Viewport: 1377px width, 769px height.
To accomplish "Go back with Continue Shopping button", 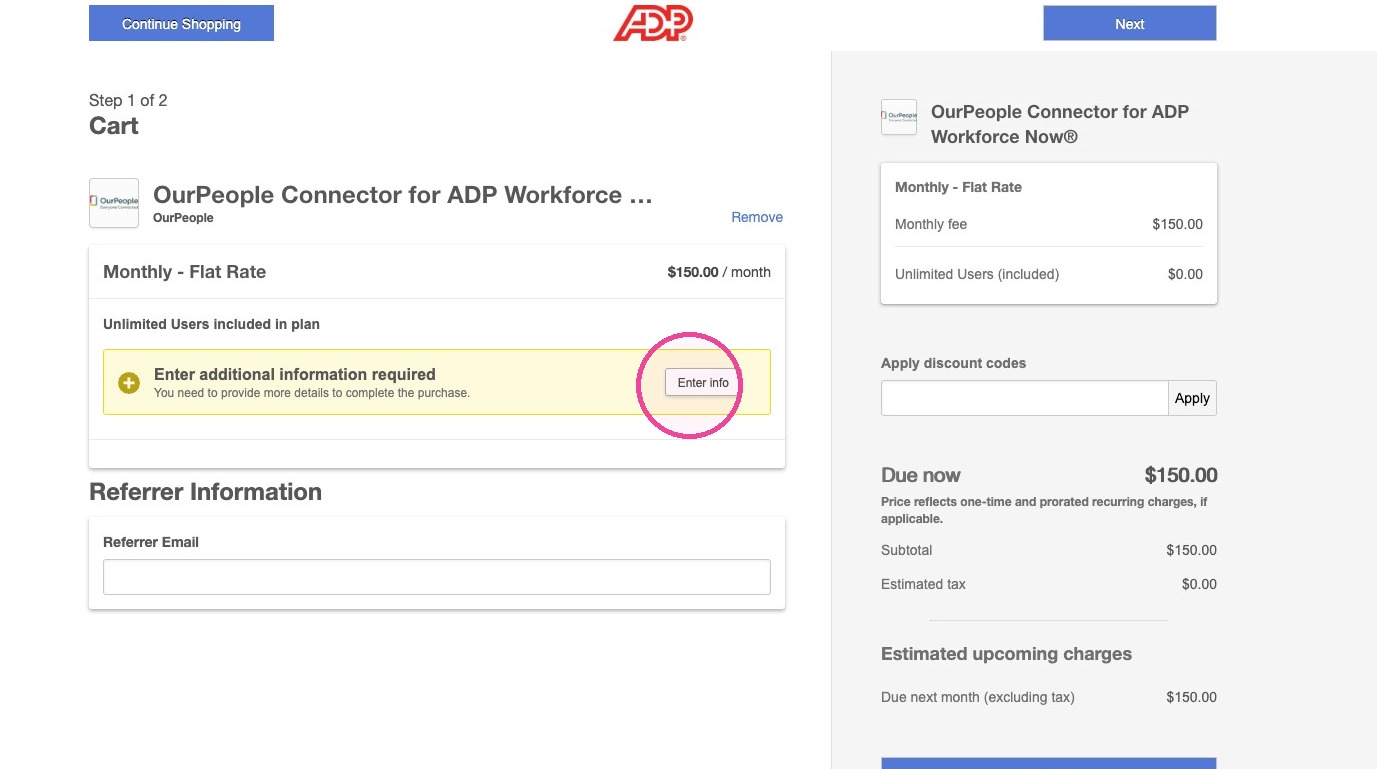I will 181,23.
